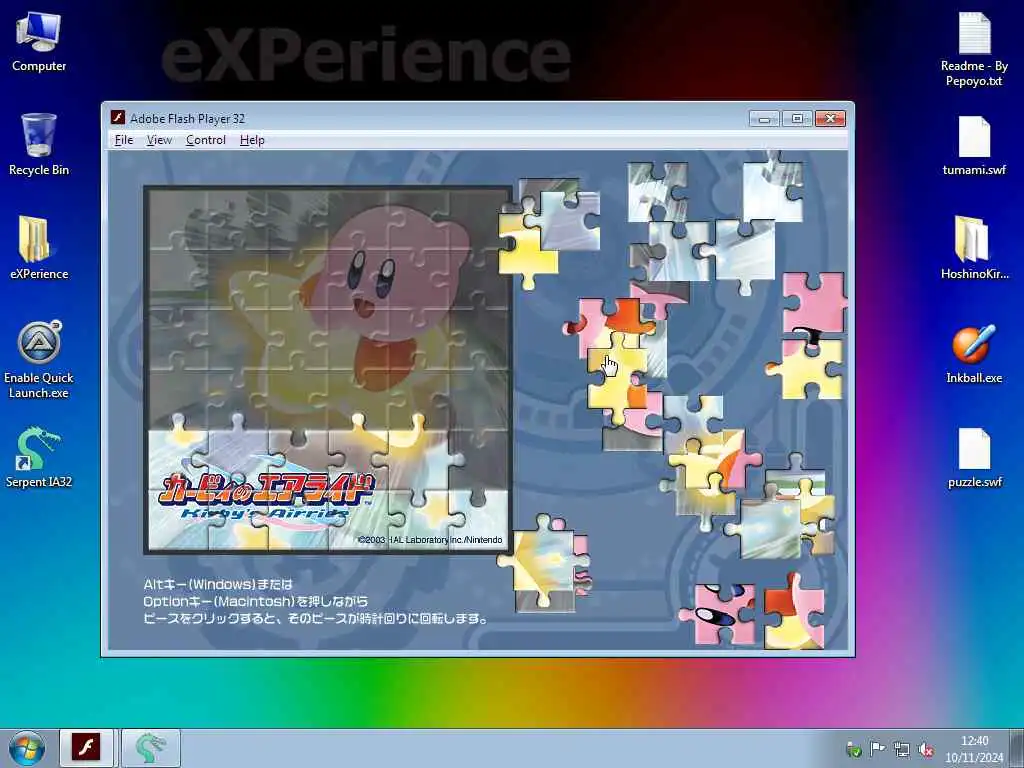This screenshot has height=768, width=1024.
Task: Click the Serpent dragon taskbar button
Action: click(150, 748)
